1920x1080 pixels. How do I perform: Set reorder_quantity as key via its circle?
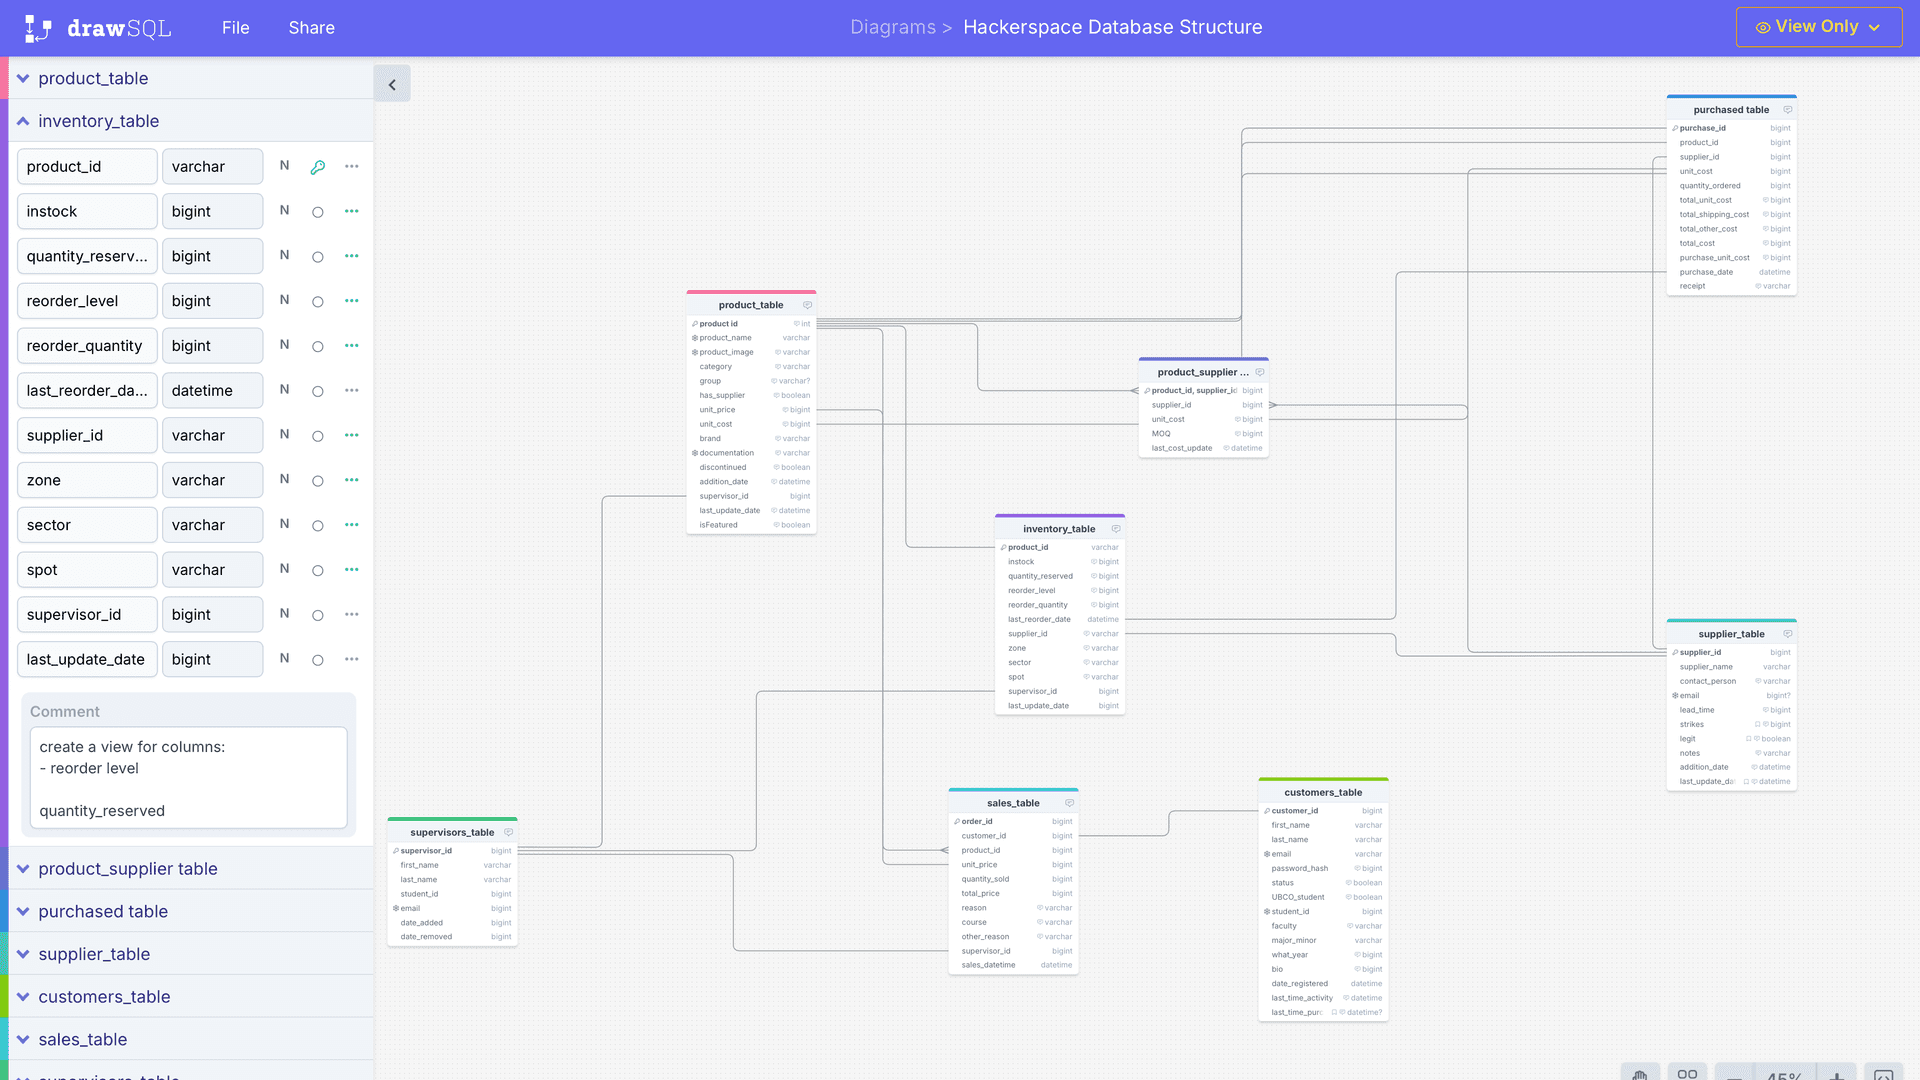pos(318,347)
